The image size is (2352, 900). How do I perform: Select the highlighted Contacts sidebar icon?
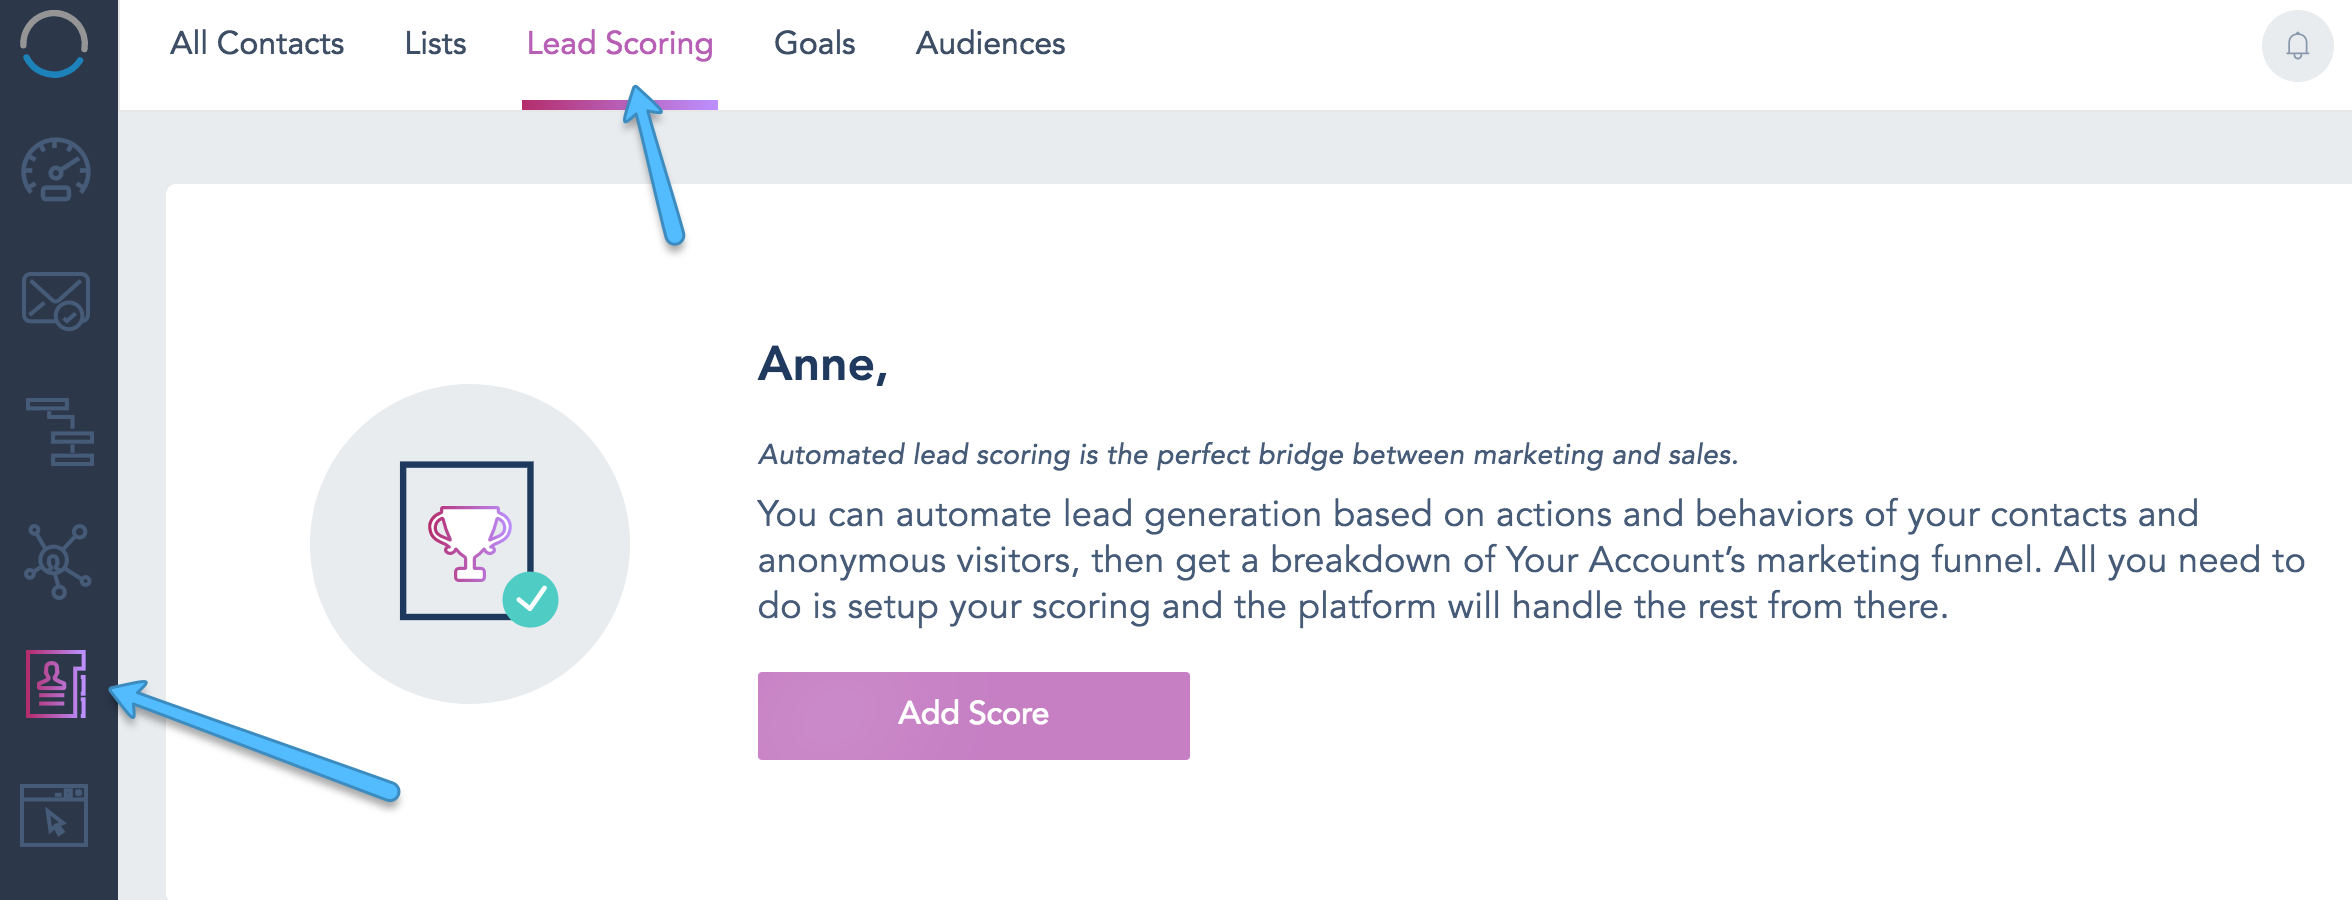(56, 684)
